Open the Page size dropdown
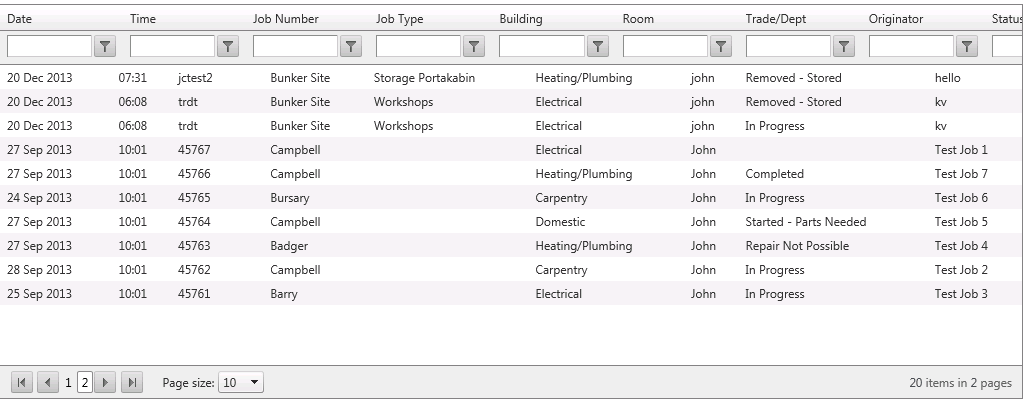Screen dimensions: 1030x405 coord(241,383)
